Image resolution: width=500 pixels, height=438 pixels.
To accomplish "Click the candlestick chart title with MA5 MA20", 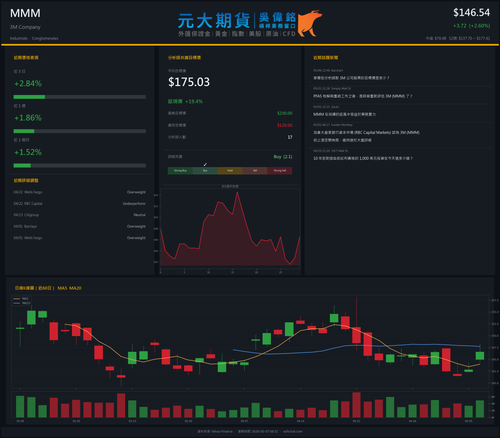I will (48, 288).
